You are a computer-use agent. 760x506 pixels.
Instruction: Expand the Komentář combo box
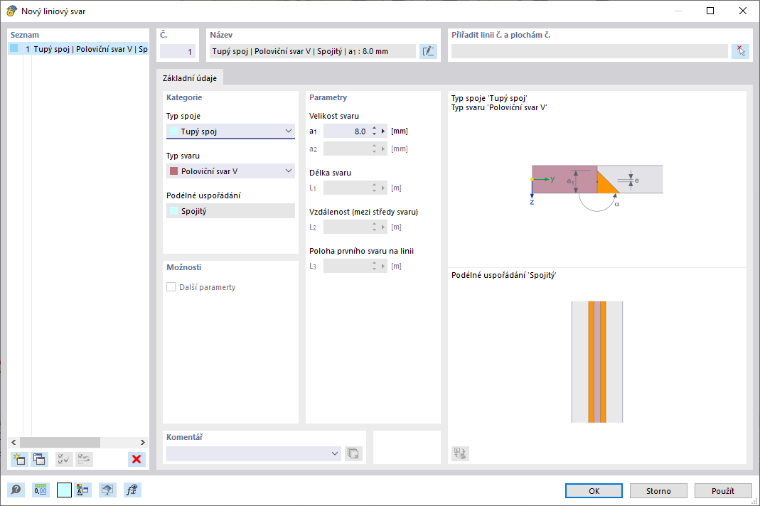click(x=335, y=454)
